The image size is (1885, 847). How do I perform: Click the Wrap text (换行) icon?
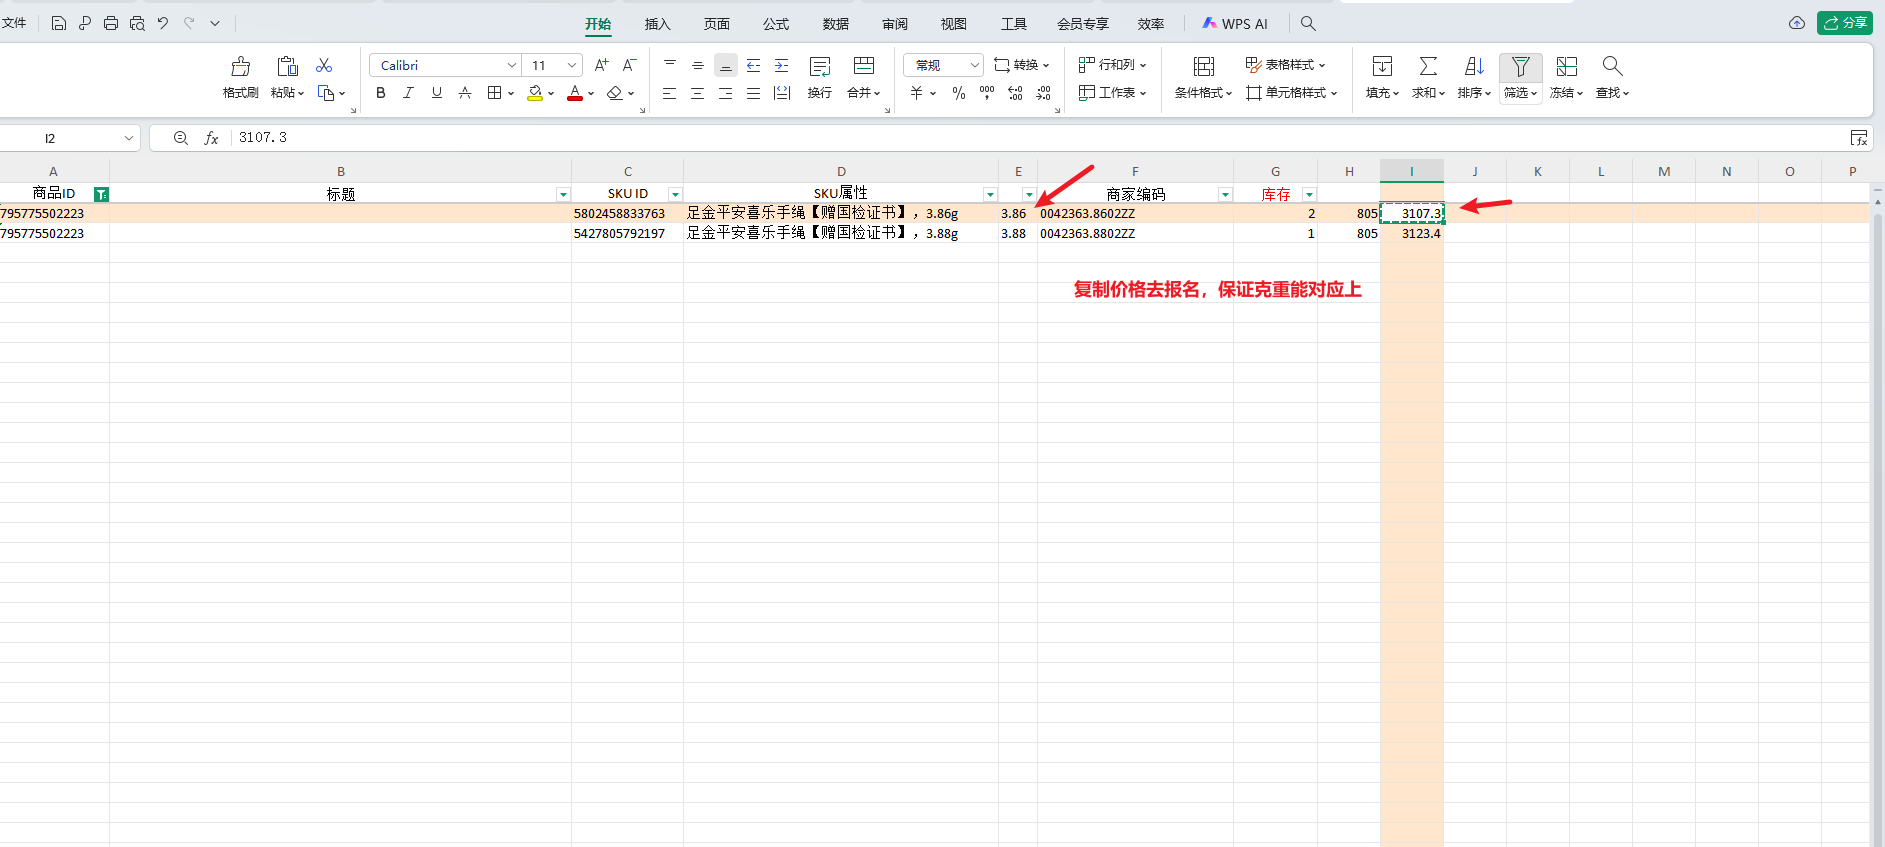coord(820,67)
